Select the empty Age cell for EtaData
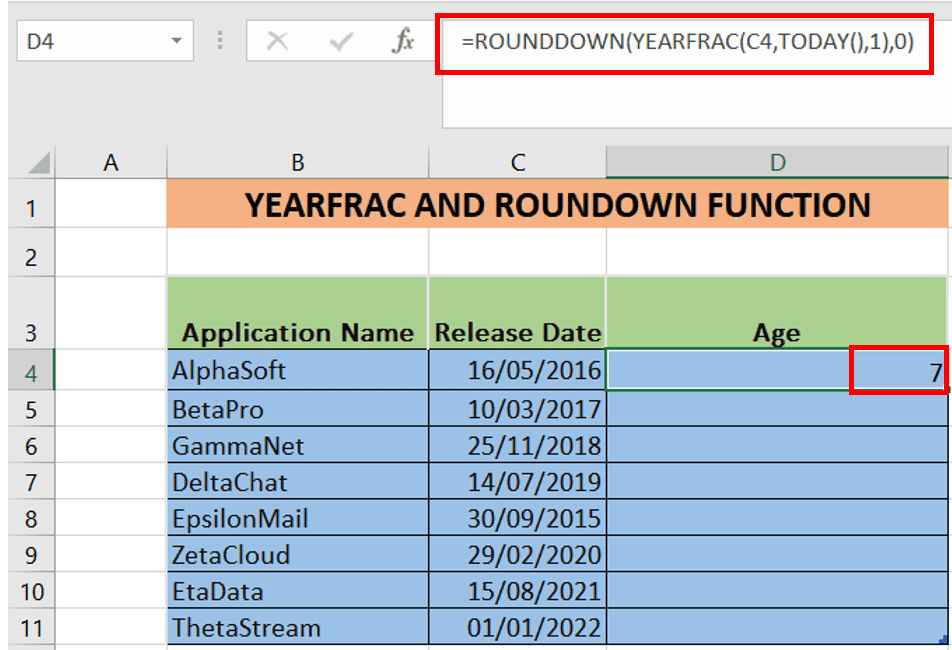This screenshot has height=650, width=952. pos(777,591)
